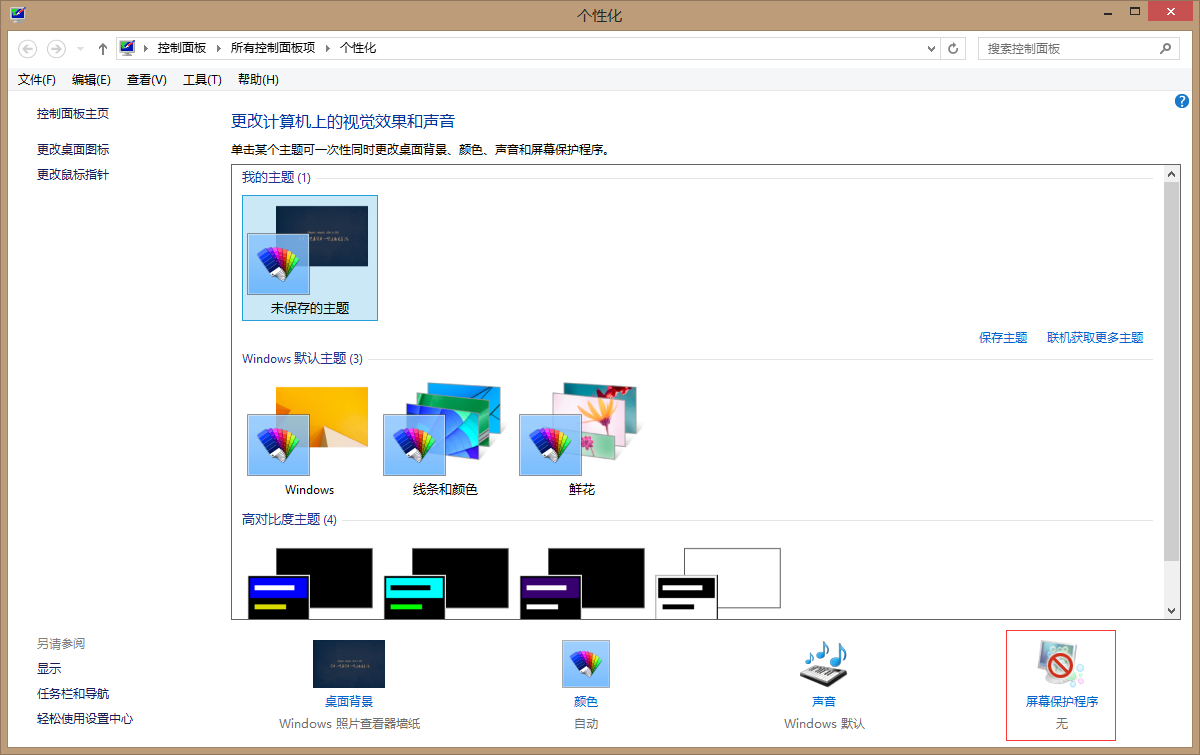Click the blue help question mark icon
The width and height of the screenshot is (1200, 755).
click(1182, 101)
